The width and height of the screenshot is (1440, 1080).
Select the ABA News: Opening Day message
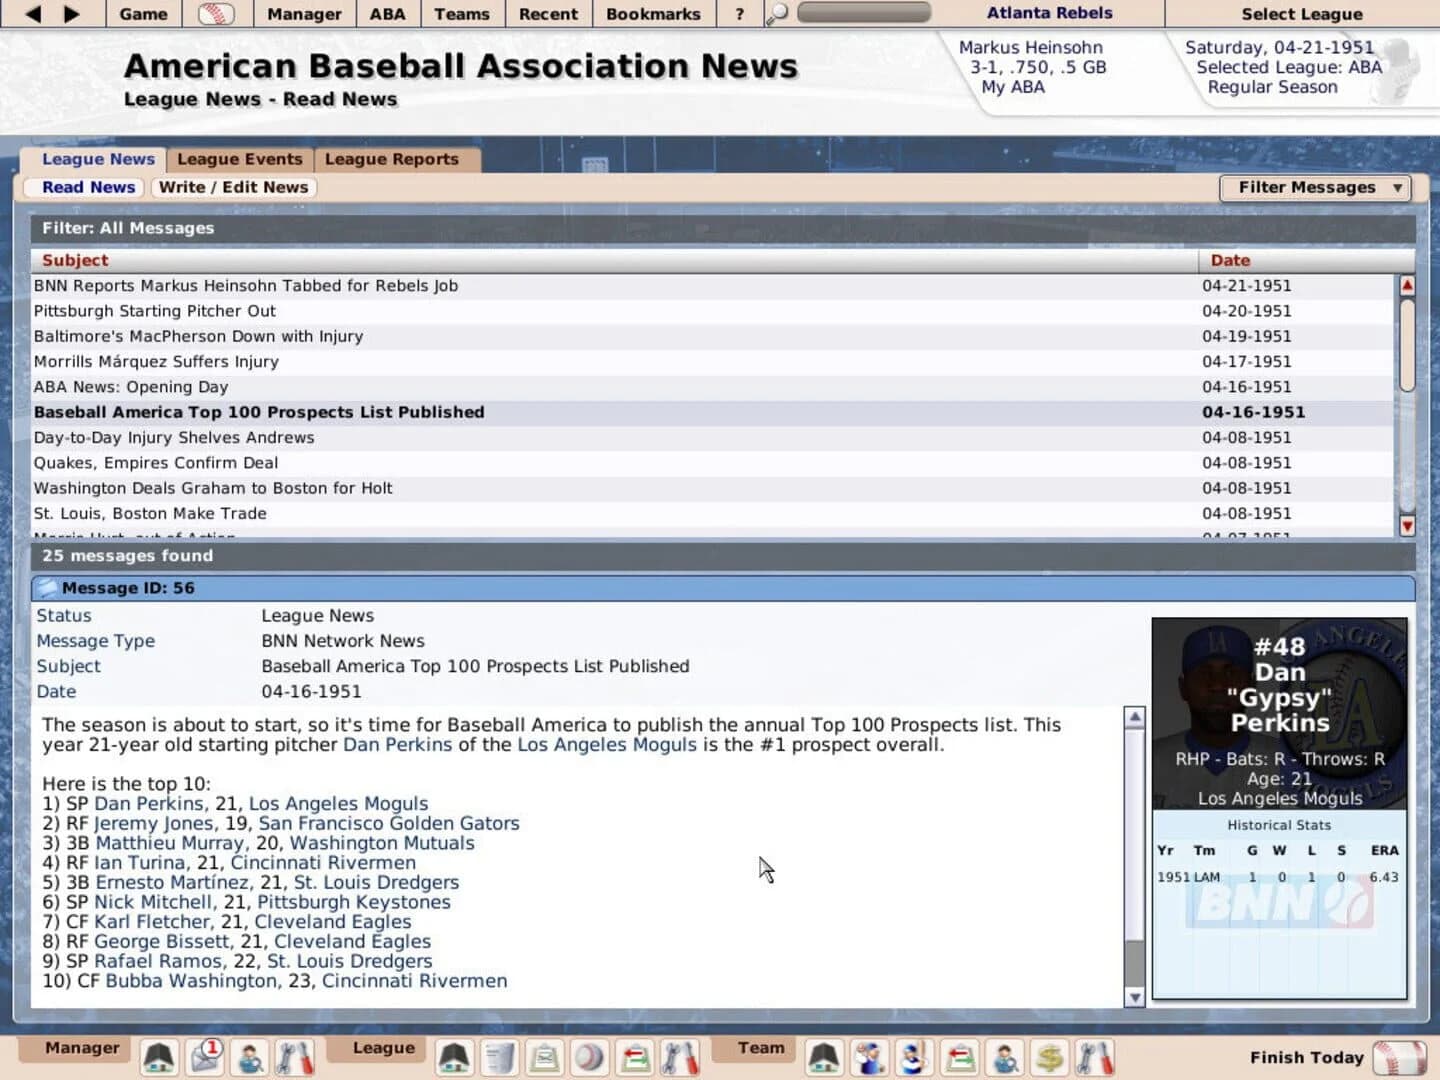pyautogui.click(x=130, y=386)
